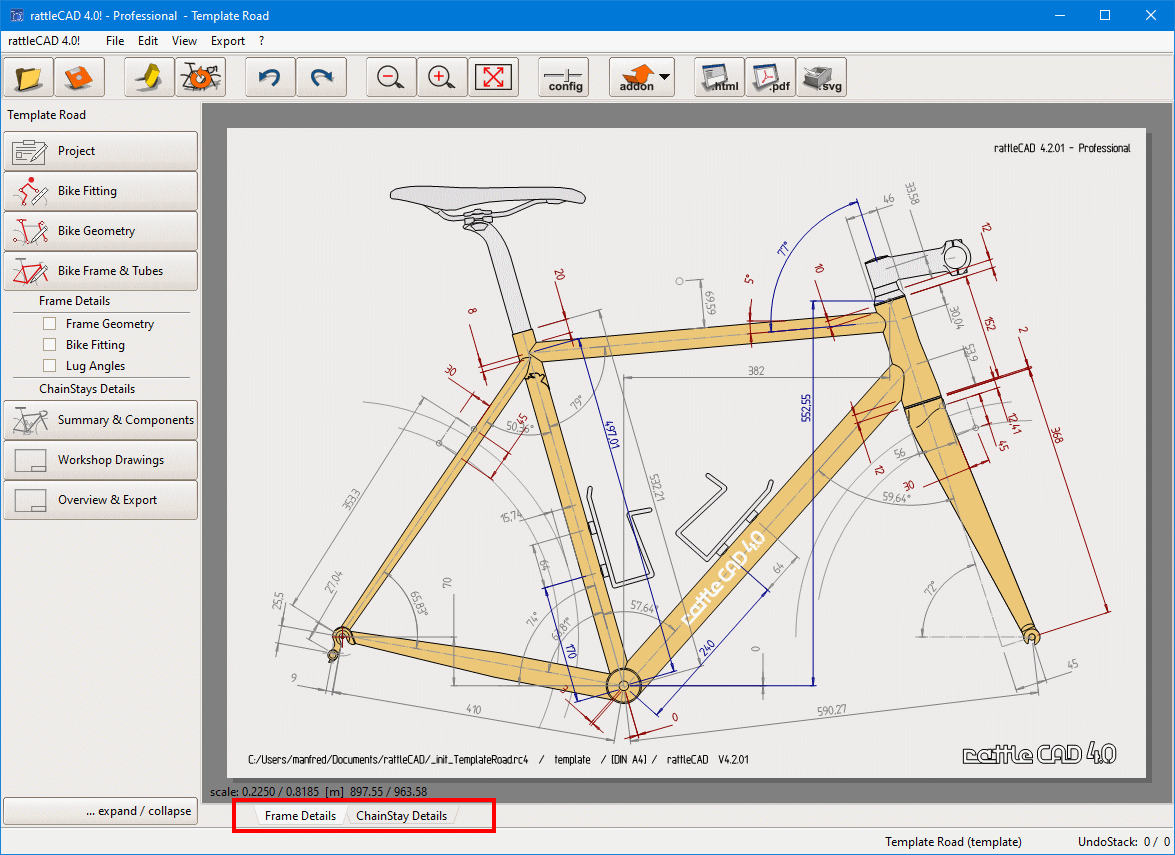This screenshot has width=1175, height=855.
Task: Open the Overview & Export section
Action: pyautogui.click(x=100, y=500)
